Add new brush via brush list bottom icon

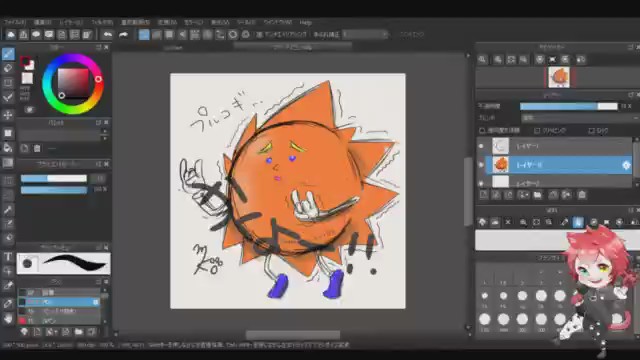(x=37, y=332)
